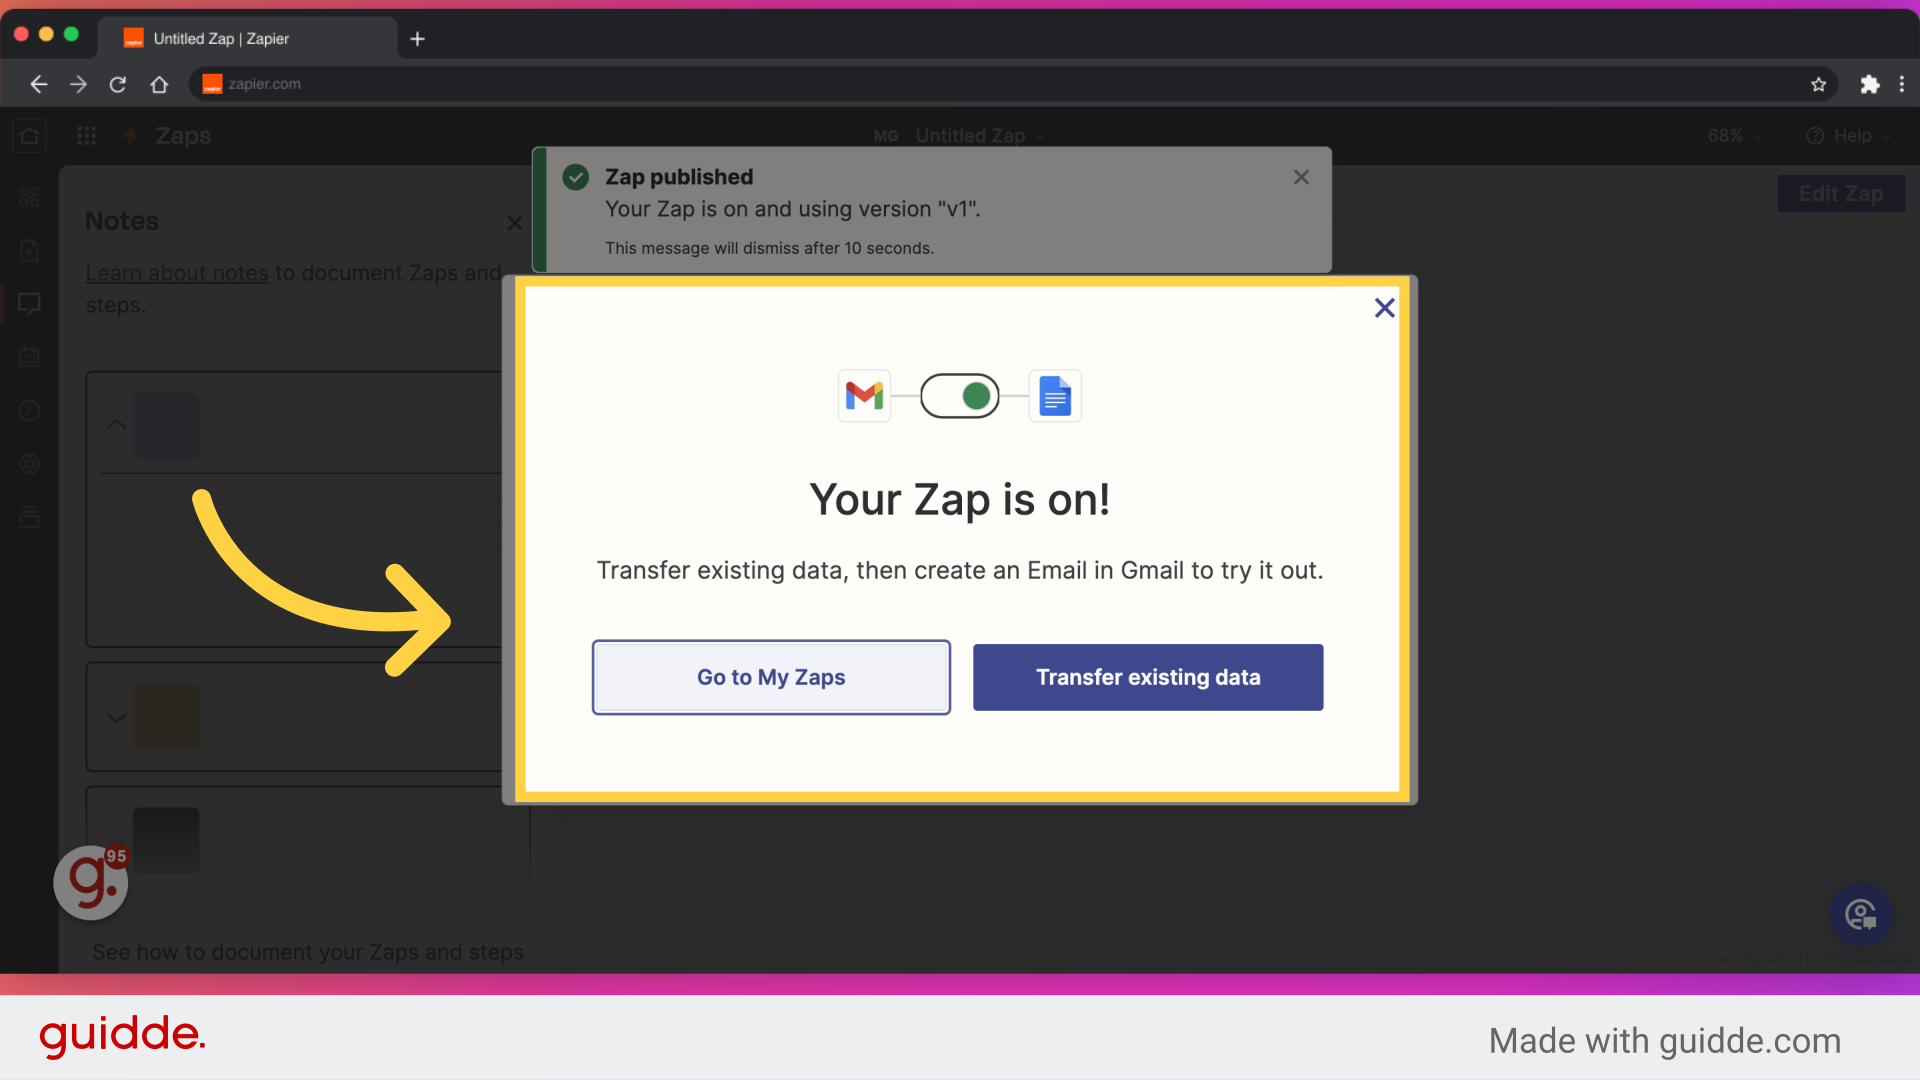Toggle the Zap on/off switch in dialog
Viewport: 1920px width, 1080px height.
960,396
